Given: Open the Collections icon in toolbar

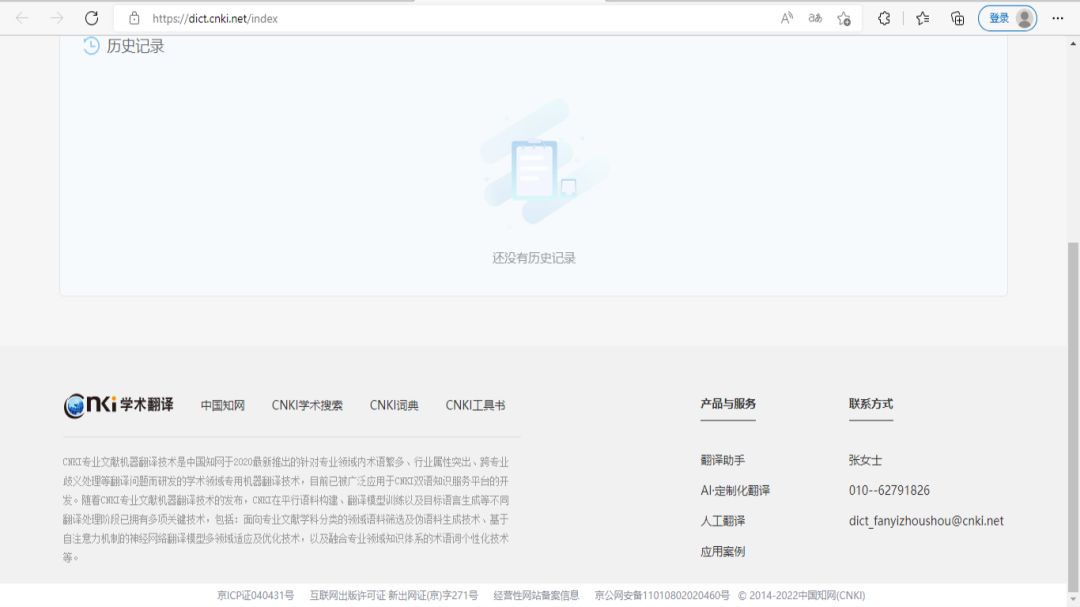Looking at the screenshot, I should pos(957,18).
